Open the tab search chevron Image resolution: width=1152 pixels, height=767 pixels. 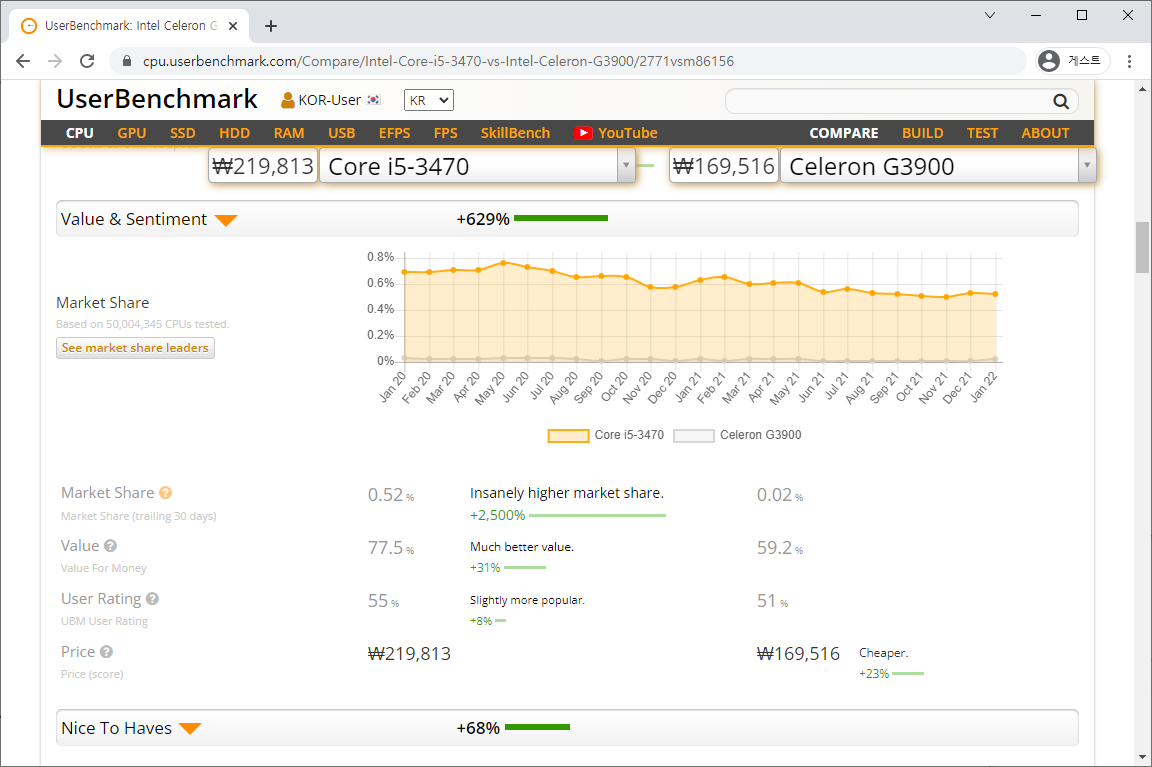pyautogui.click(x=990, y=15)
